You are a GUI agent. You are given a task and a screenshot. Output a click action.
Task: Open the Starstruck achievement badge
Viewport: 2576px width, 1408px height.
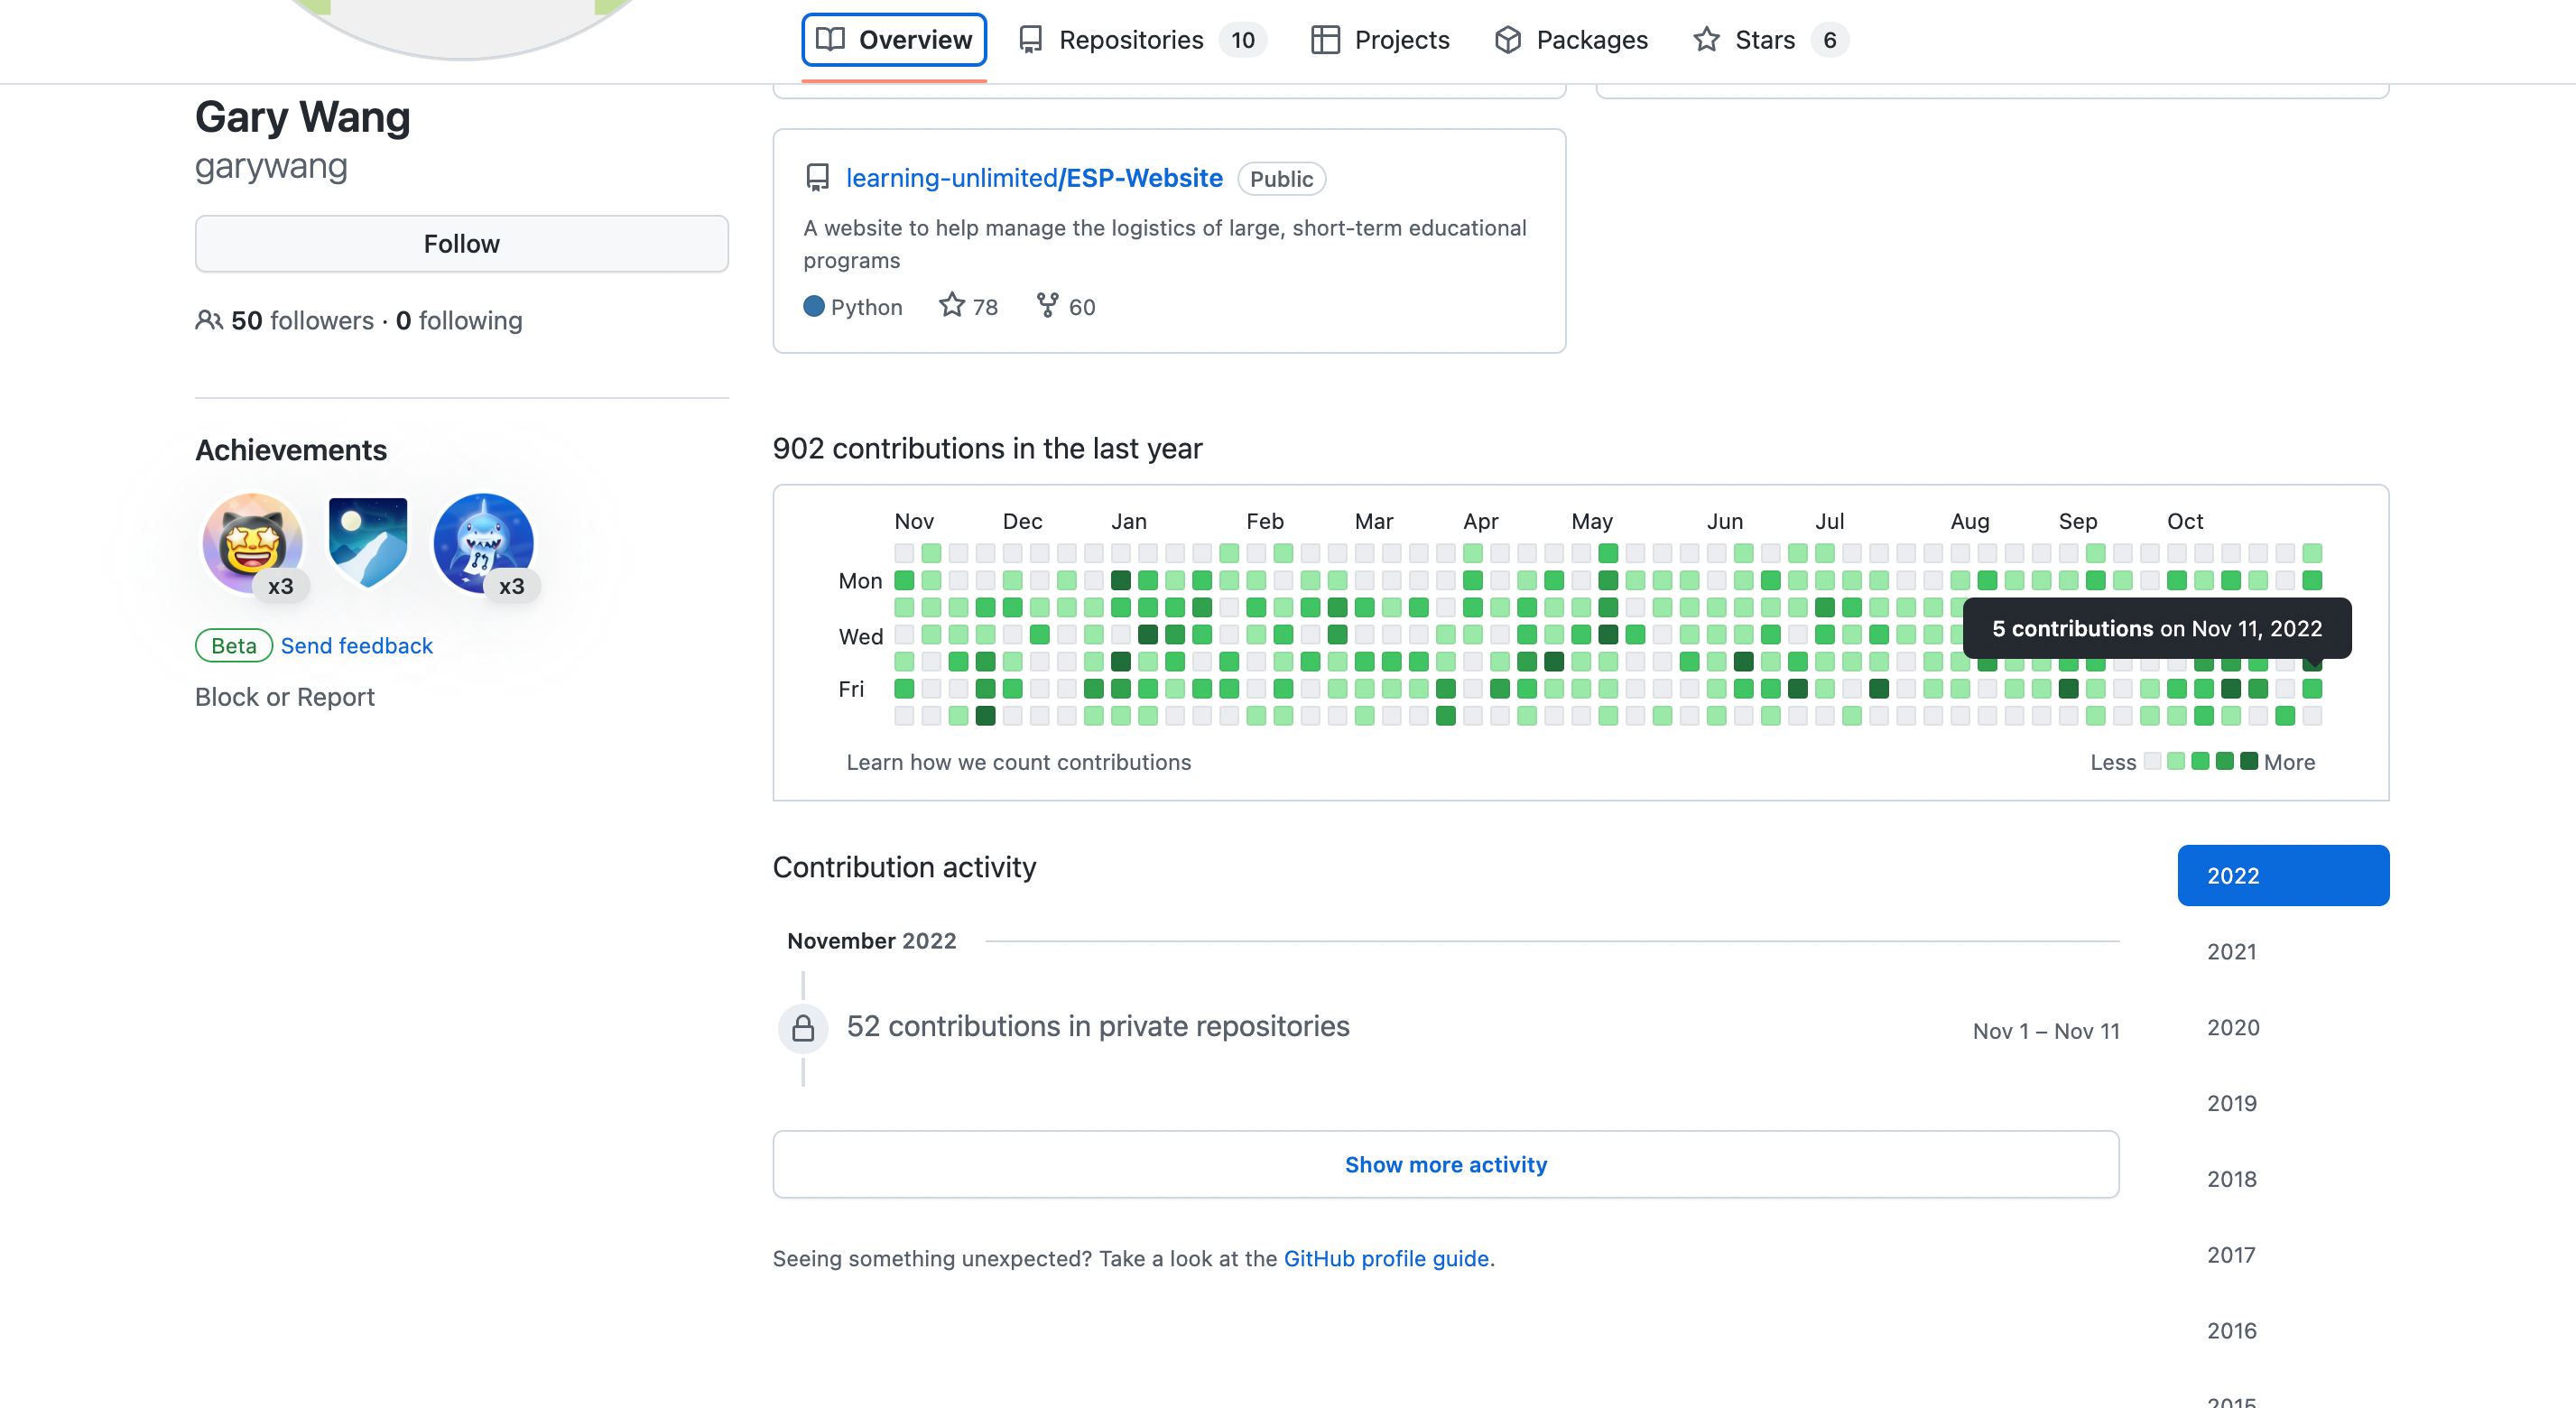[253, 543]
